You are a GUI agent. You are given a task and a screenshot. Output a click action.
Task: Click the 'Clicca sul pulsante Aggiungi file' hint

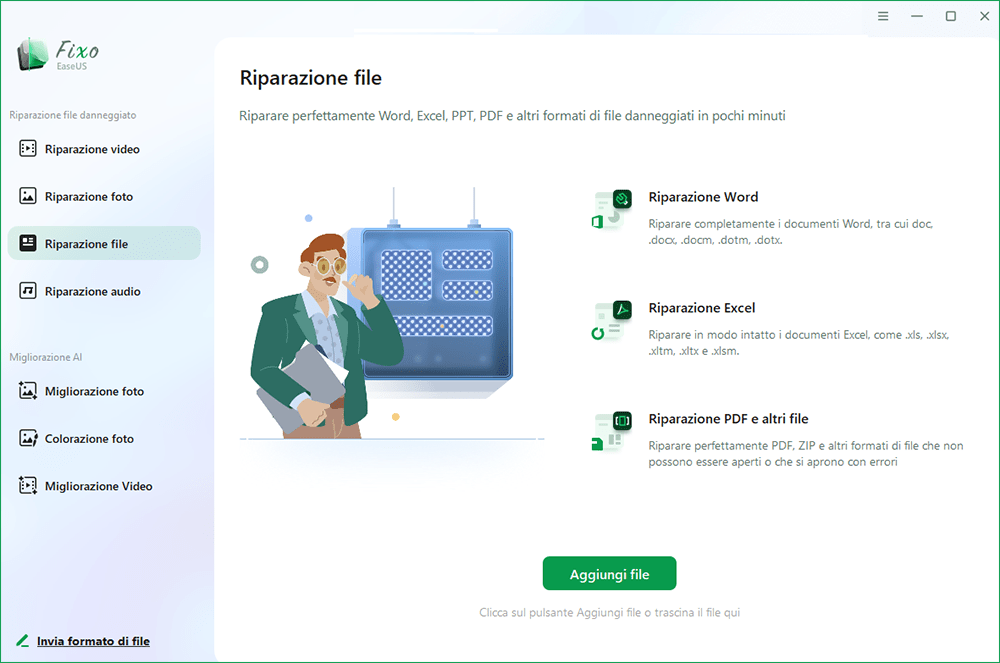(x=610, y=612)
